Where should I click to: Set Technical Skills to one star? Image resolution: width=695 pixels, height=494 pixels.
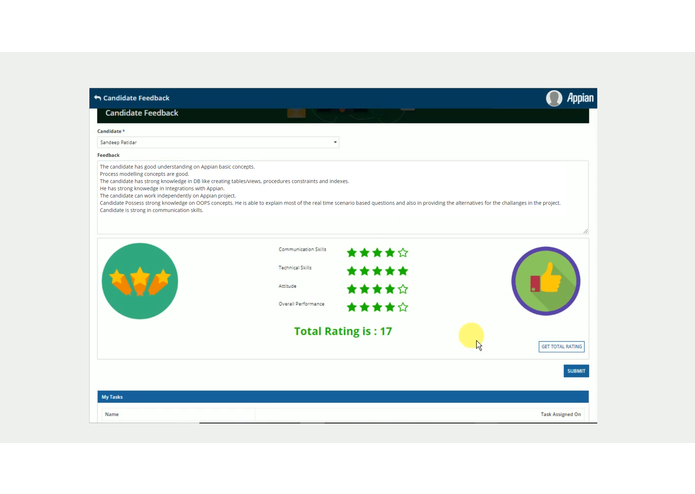[352, 271]
